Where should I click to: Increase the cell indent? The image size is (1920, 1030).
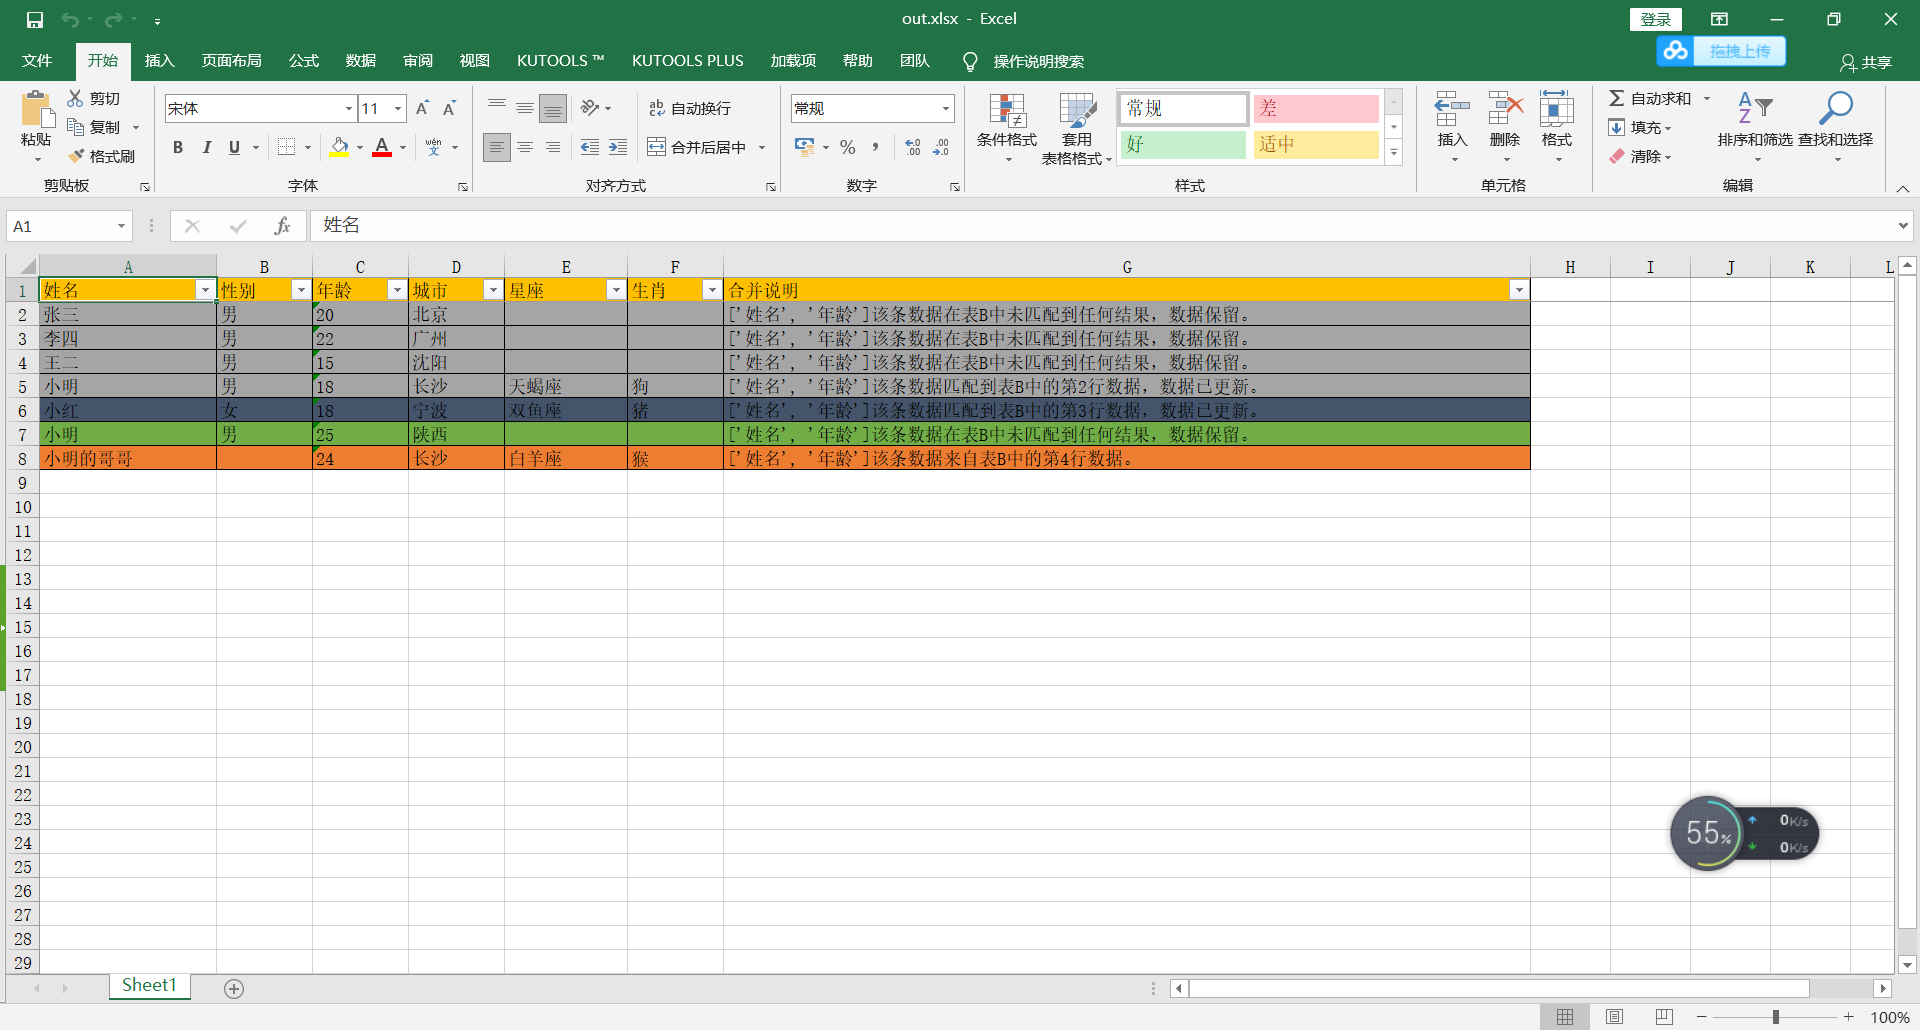click(x=618, y=147)
